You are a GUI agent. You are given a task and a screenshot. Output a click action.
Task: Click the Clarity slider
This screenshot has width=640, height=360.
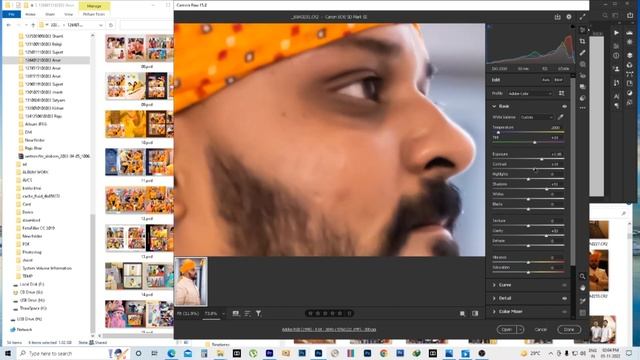click(x=528, y=236)
